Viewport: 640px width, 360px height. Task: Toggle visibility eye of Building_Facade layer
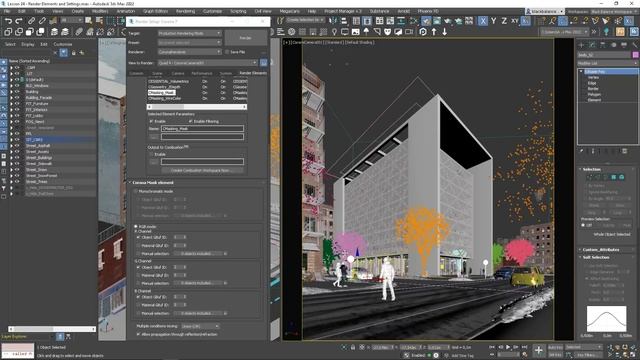click(17, 98)
